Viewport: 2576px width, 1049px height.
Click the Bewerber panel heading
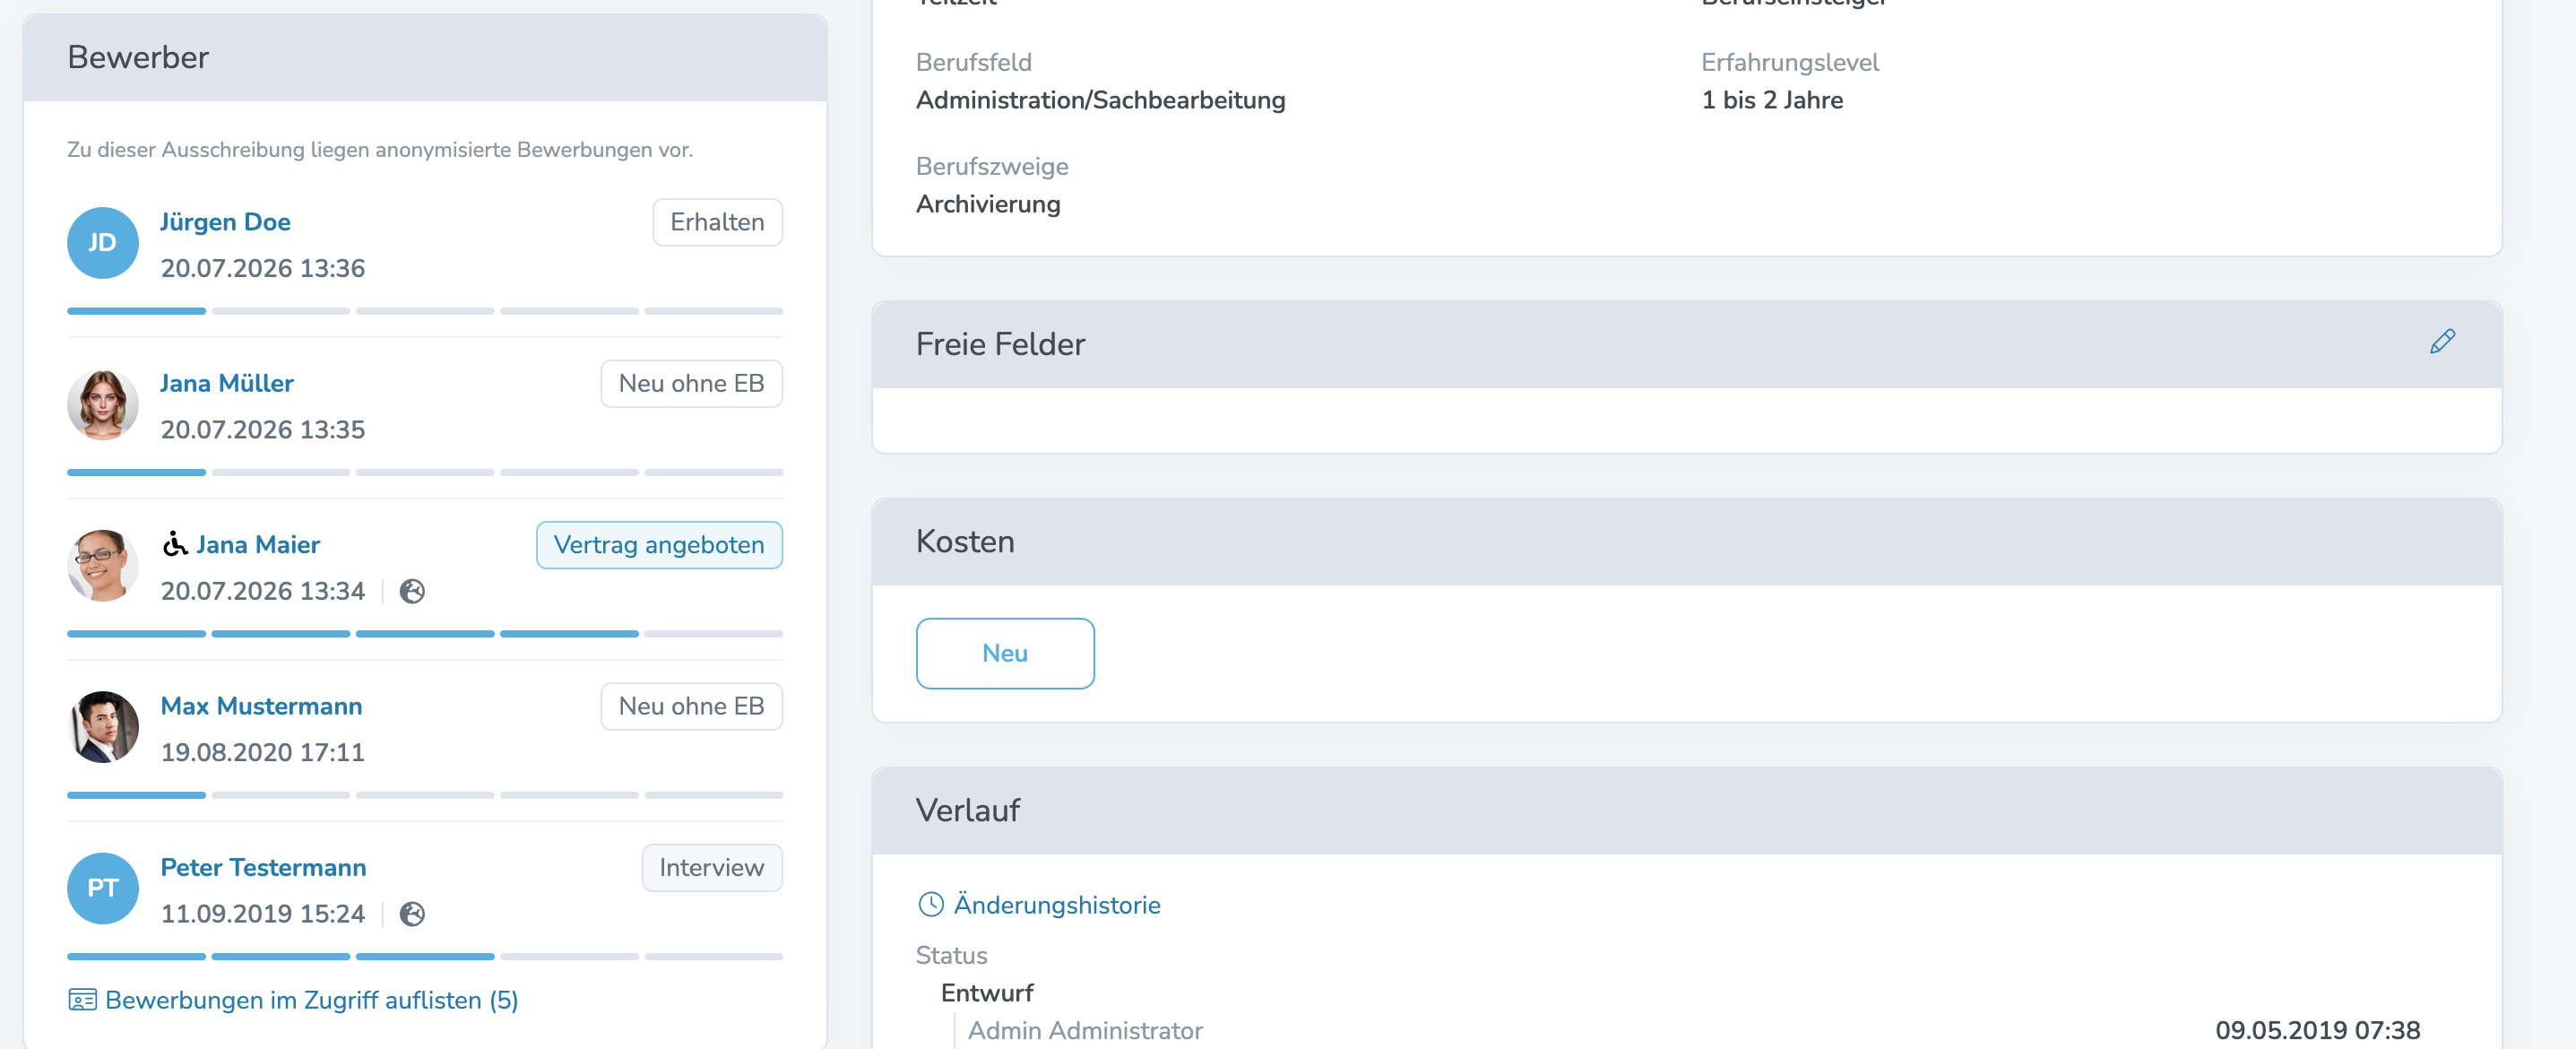138,57
